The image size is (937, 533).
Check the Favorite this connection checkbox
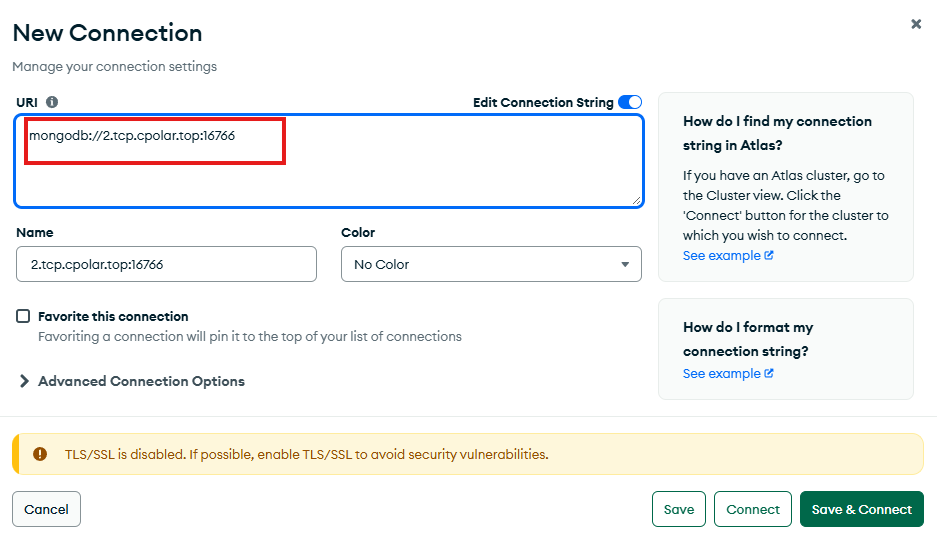pos(23,316)
